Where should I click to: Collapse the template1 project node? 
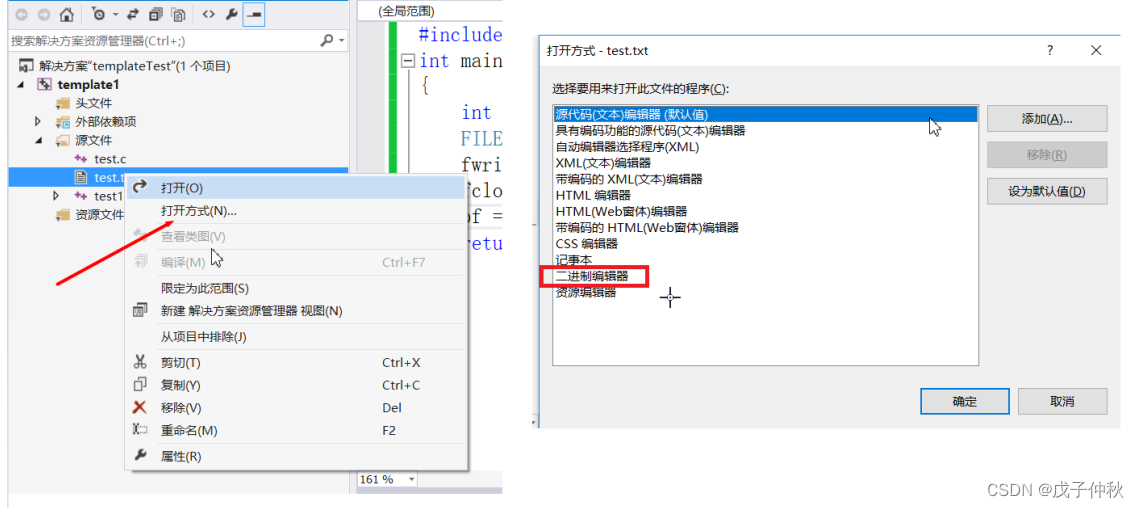click(x=20, y=85)
